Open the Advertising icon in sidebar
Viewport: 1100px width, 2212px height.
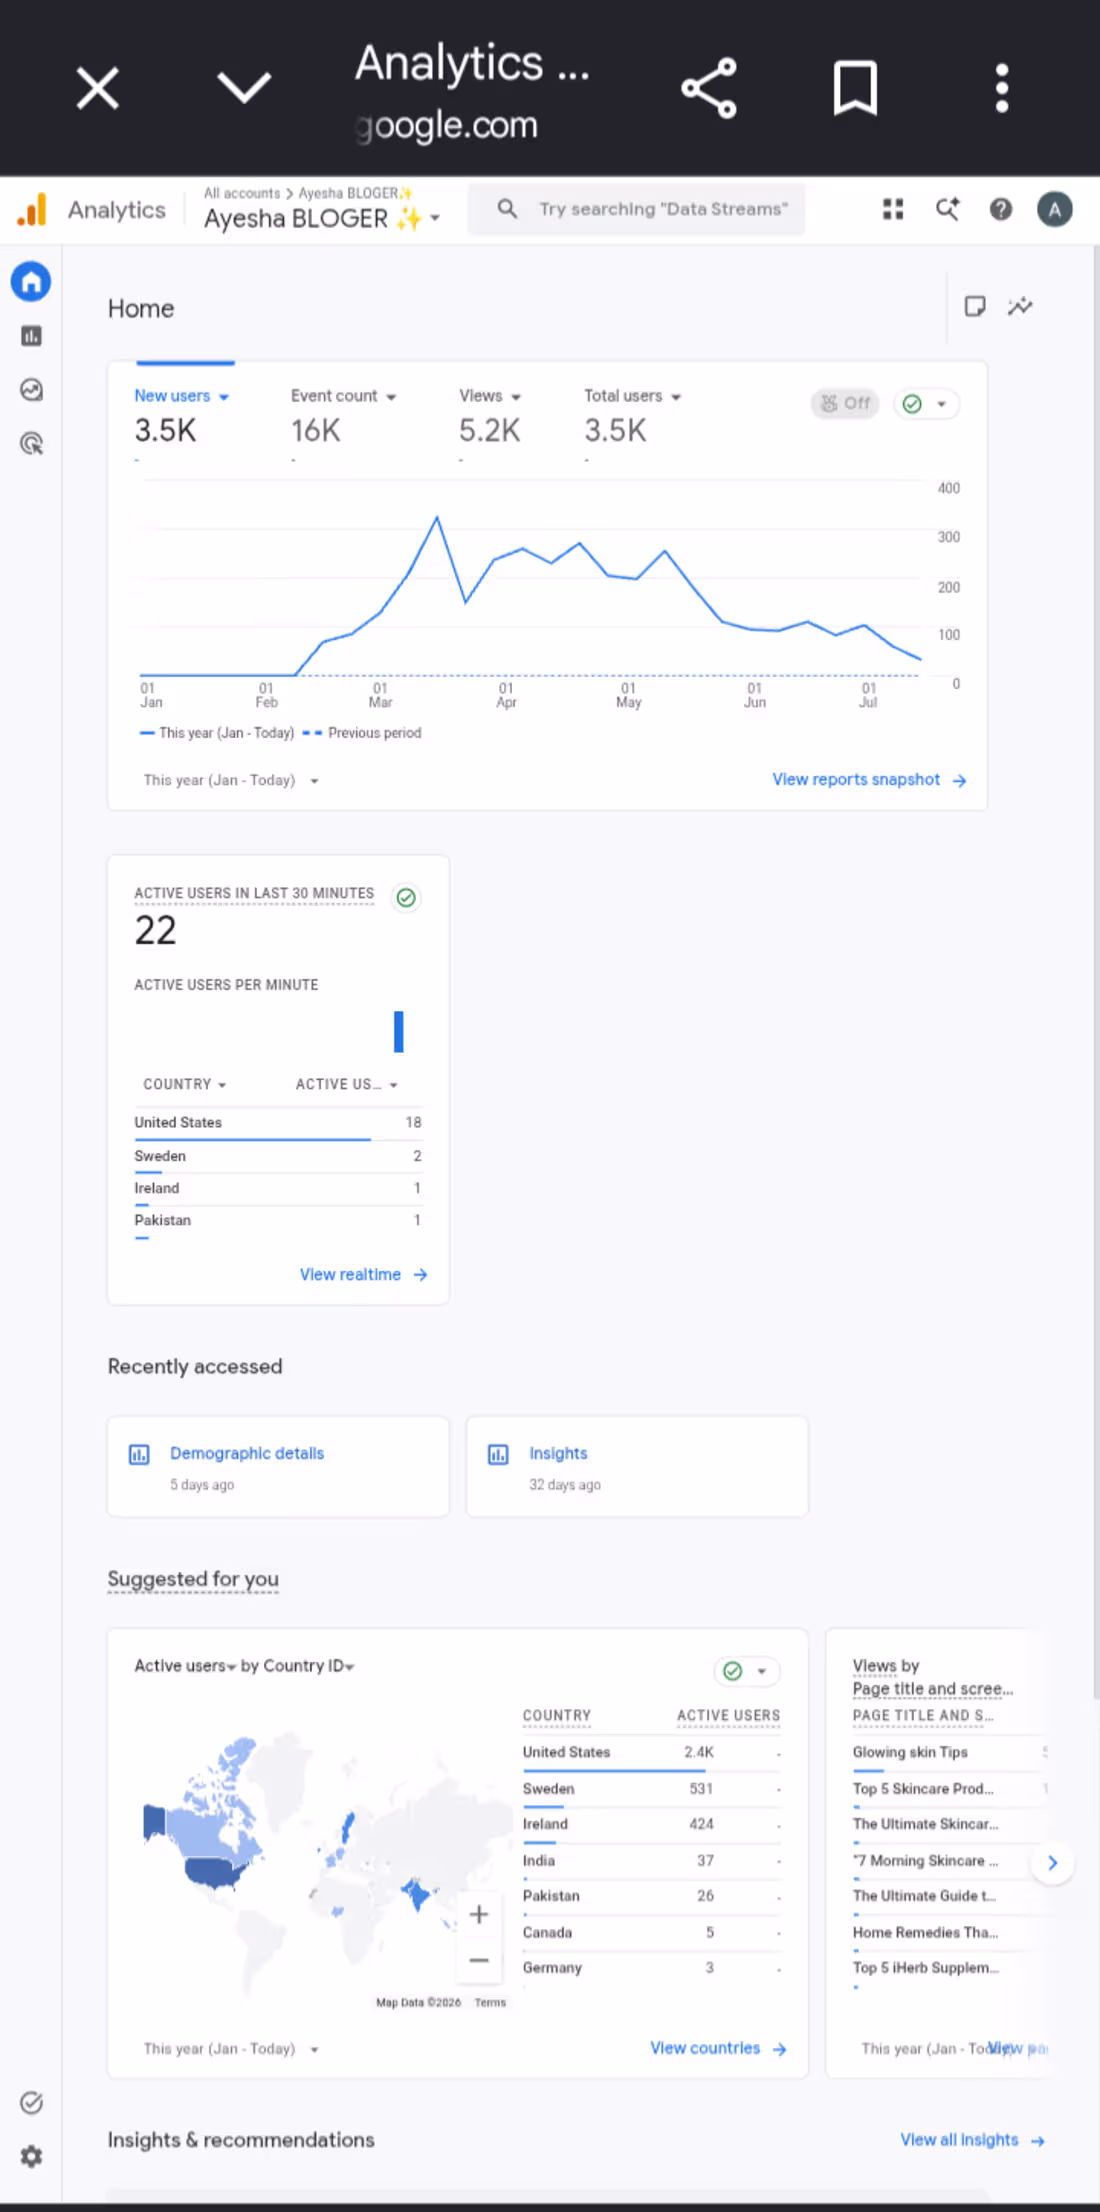point(31,444)
